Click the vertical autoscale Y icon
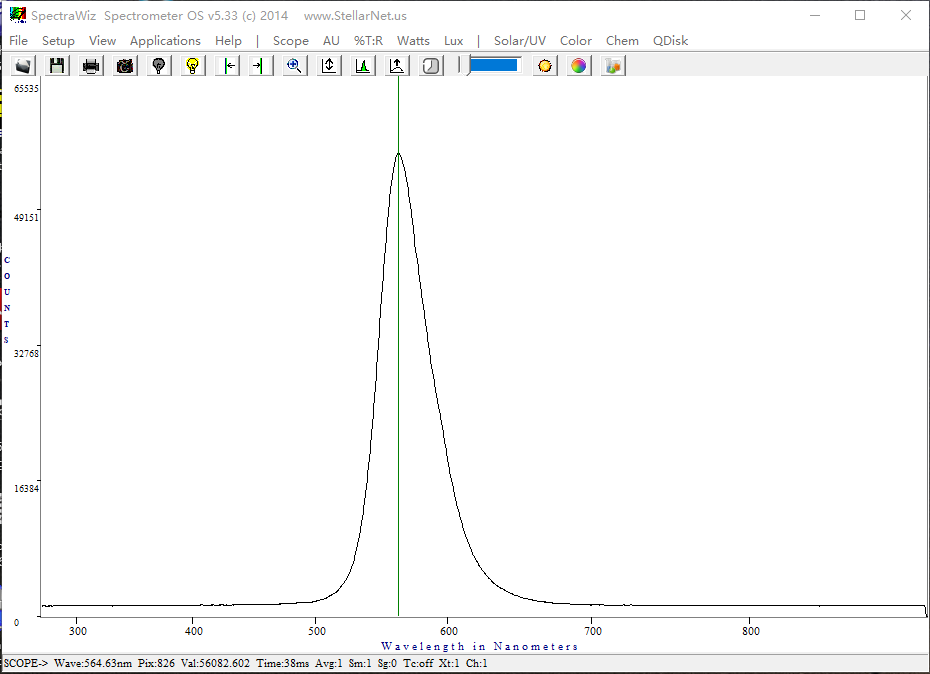Image resolution: width=930 pixels, height=674 pixels. click(x=329, y=66)
